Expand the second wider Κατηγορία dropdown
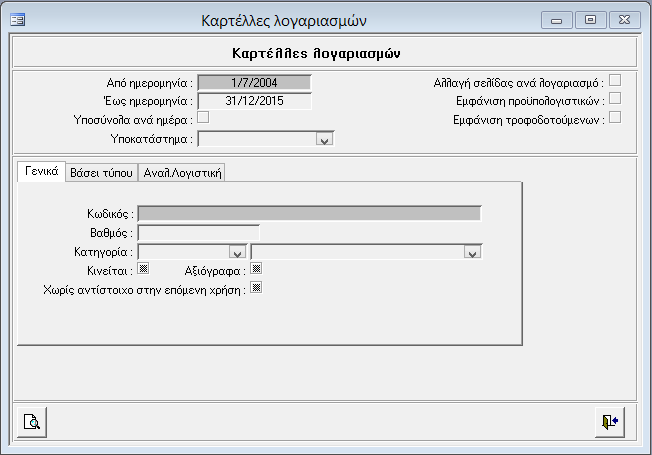Image resolution: width=652 pixels, height=455 pixels. point(474,251)
